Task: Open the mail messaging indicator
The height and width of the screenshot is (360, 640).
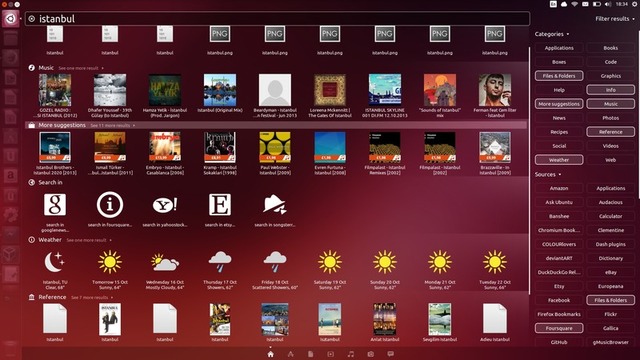Action: (x=585, y=4)
